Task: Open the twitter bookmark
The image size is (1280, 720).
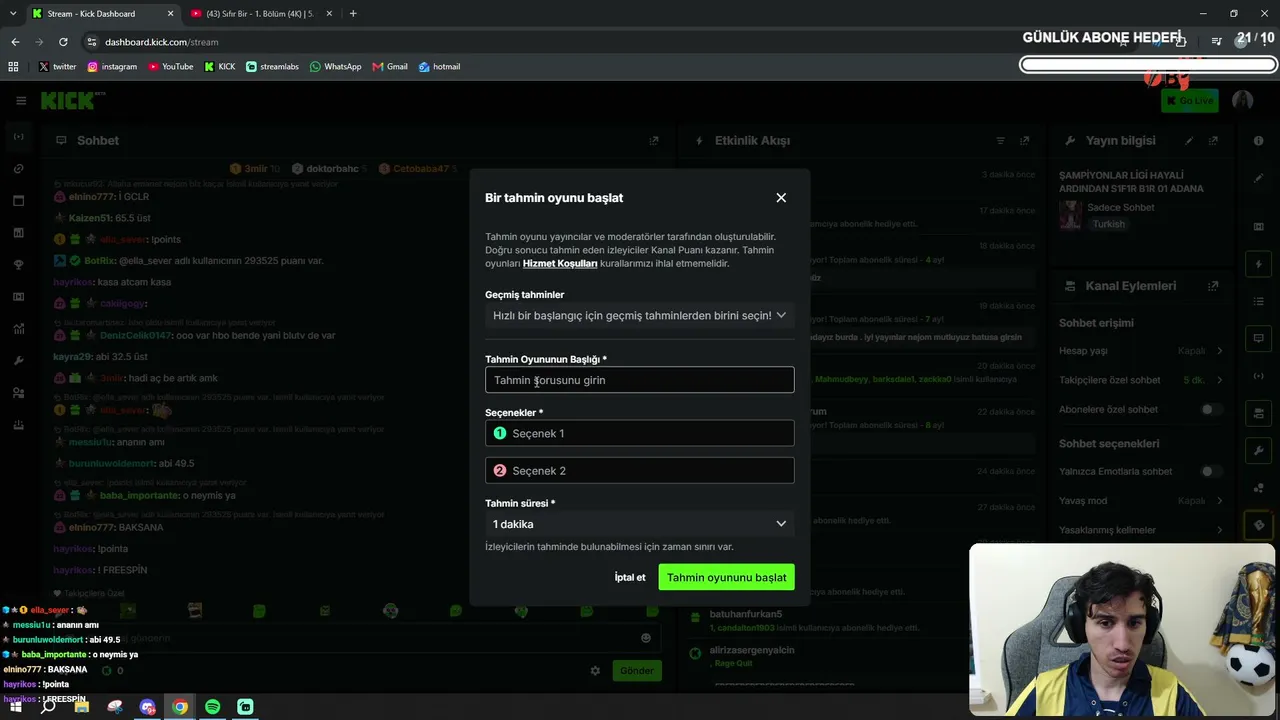Action: [x=58, y=67]
